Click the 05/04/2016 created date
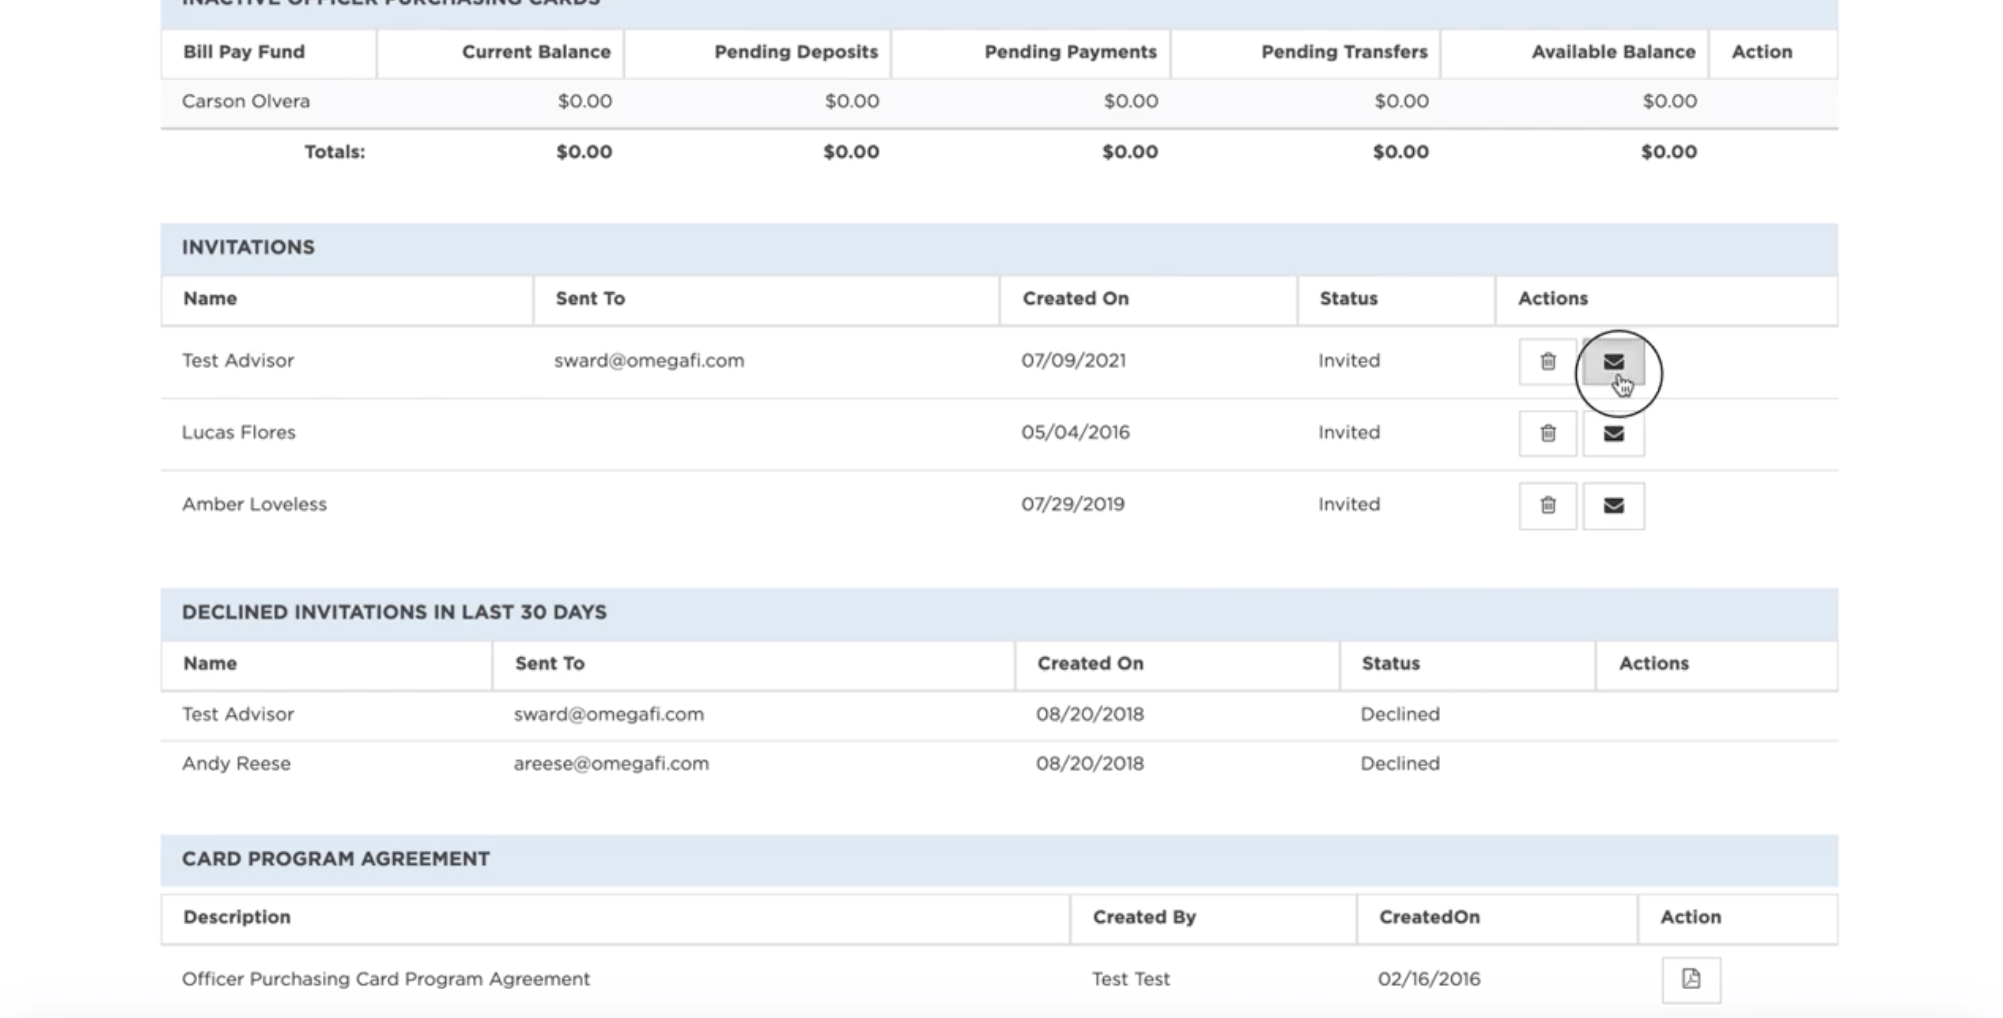 (1075, 433)
